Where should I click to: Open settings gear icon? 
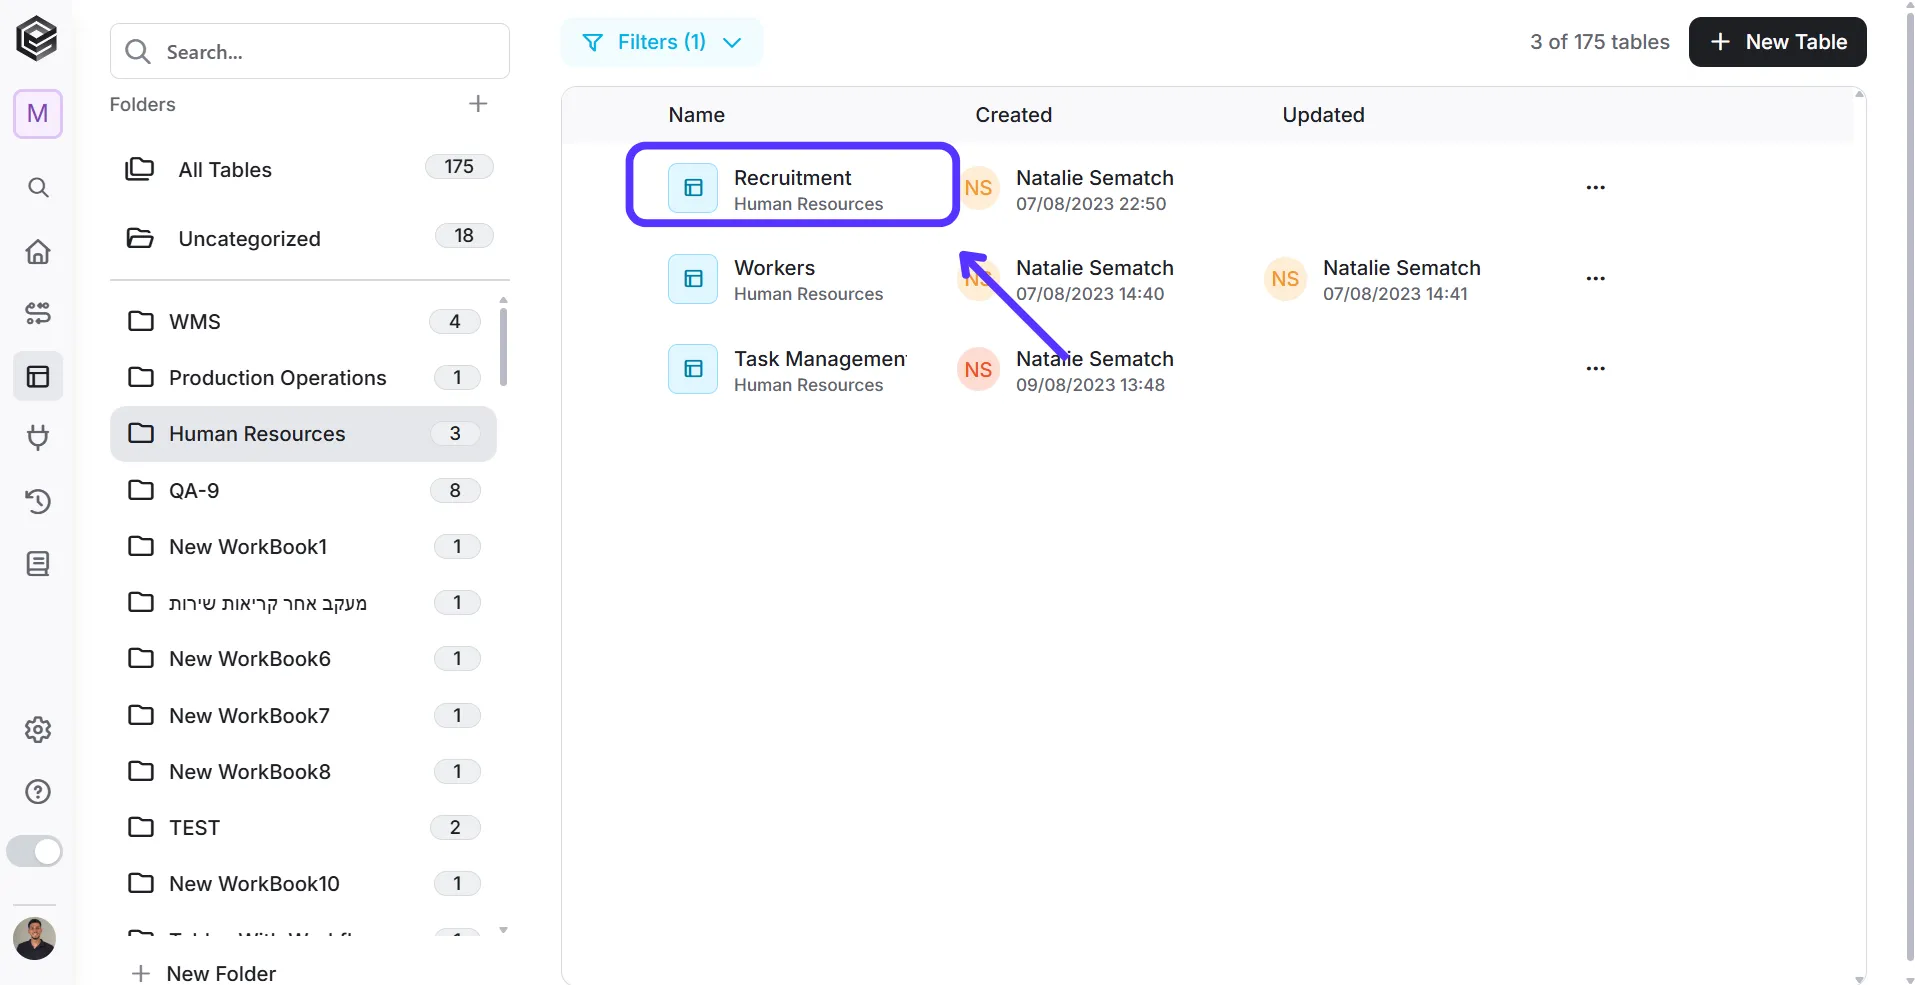pos(38,730)
